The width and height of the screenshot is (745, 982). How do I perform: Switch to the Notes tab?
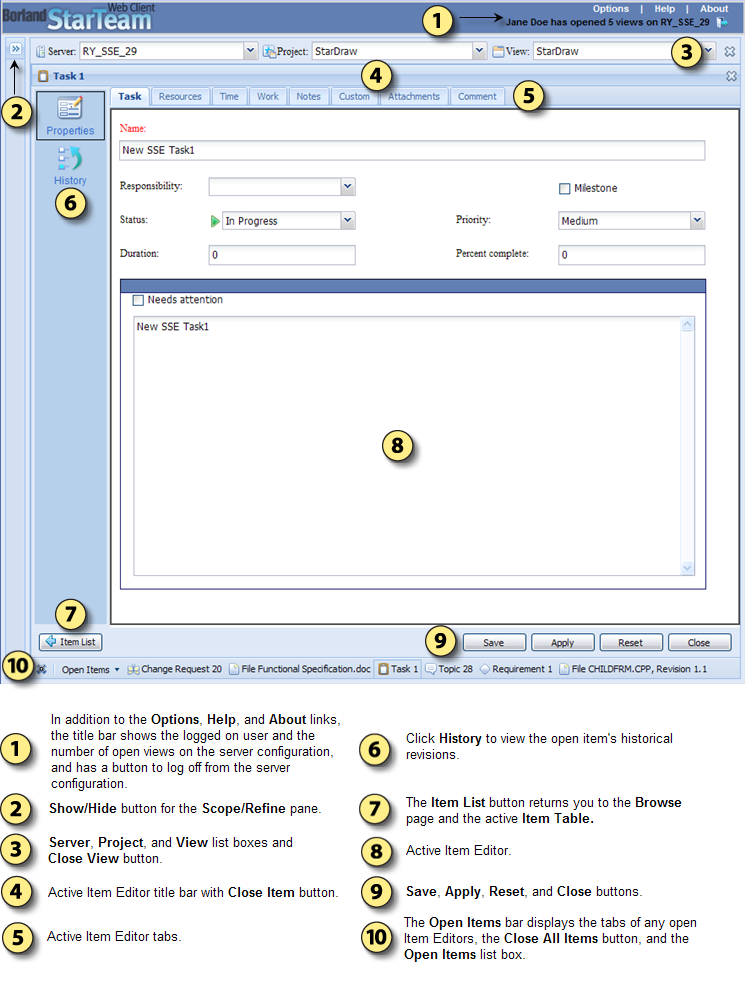309,97
